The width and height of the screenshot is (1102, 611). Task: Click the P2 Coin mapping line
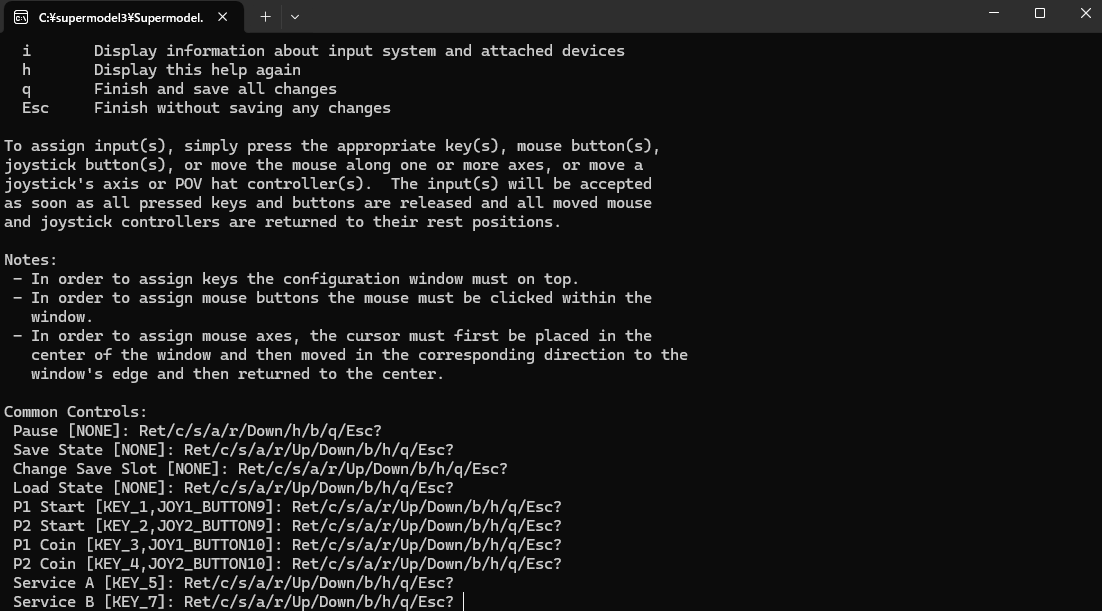[x=287, y=564]
